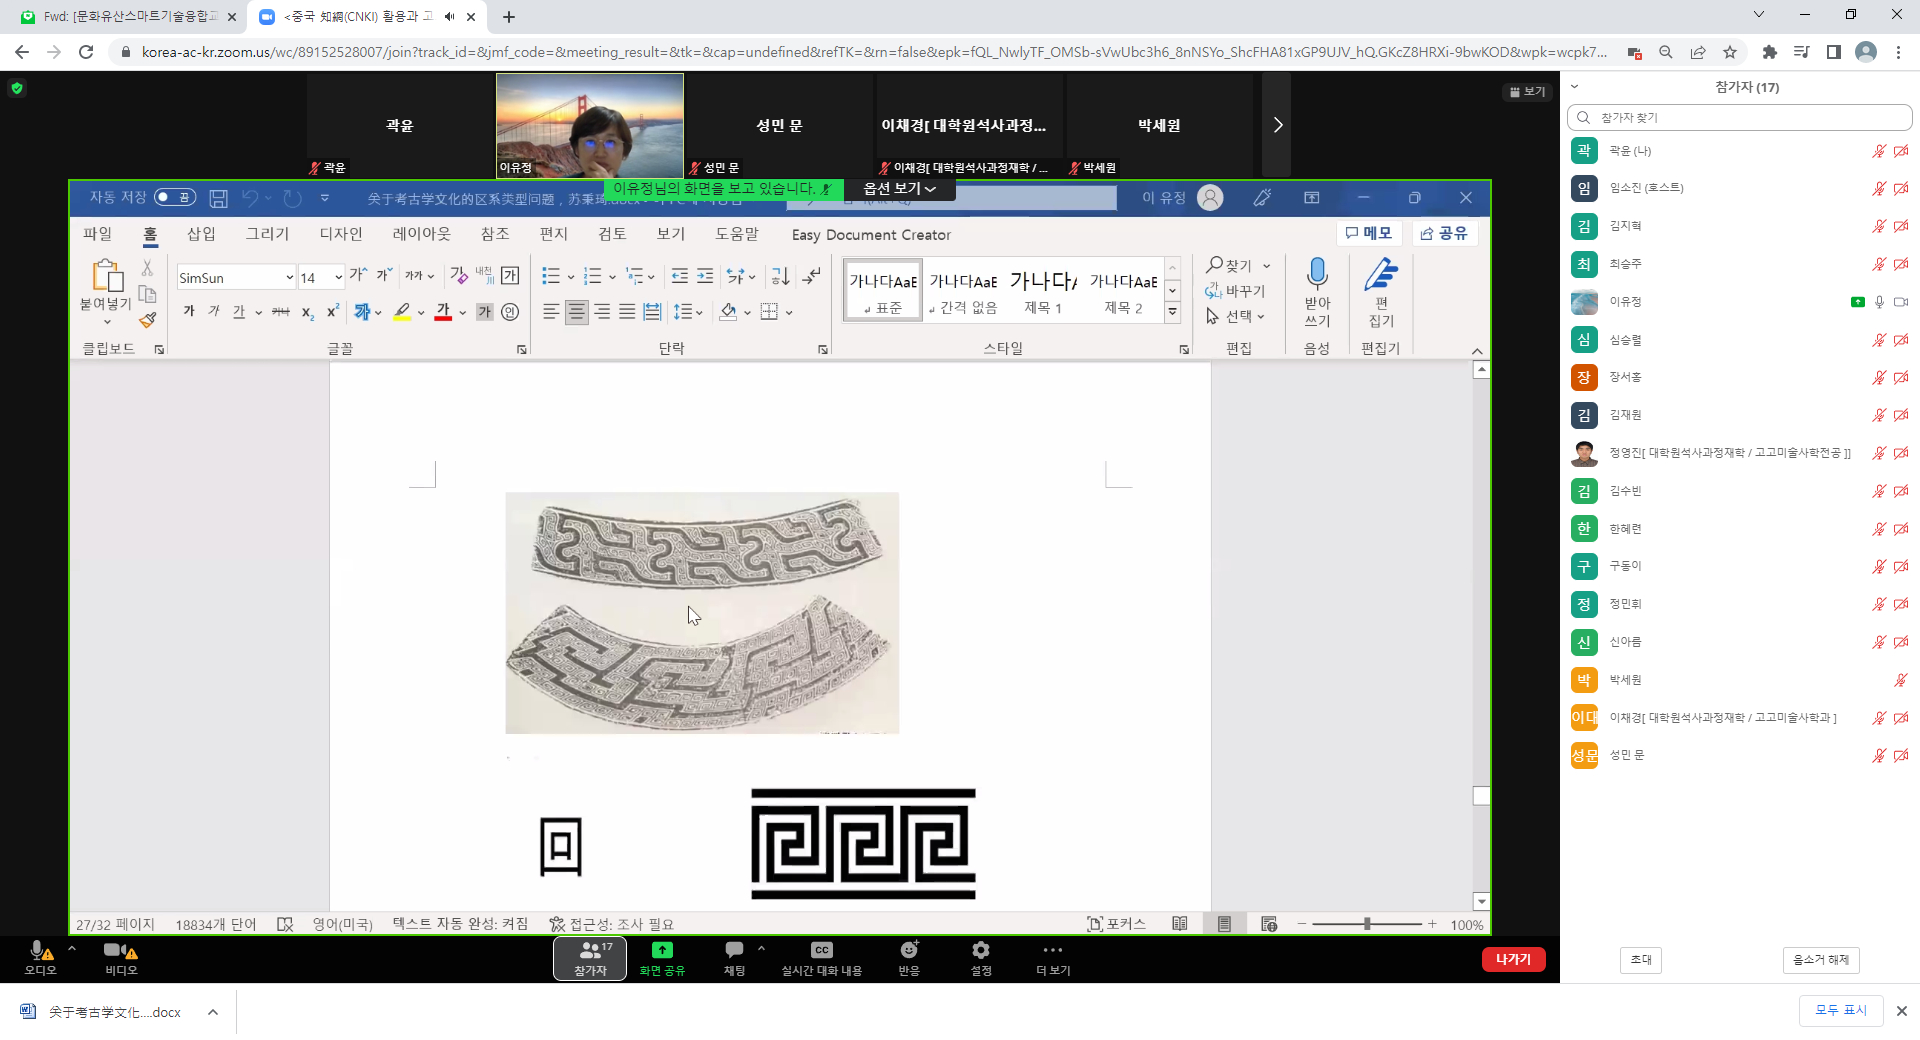Switch to the 삽입 ribbon tab

[x=201, y=234]
